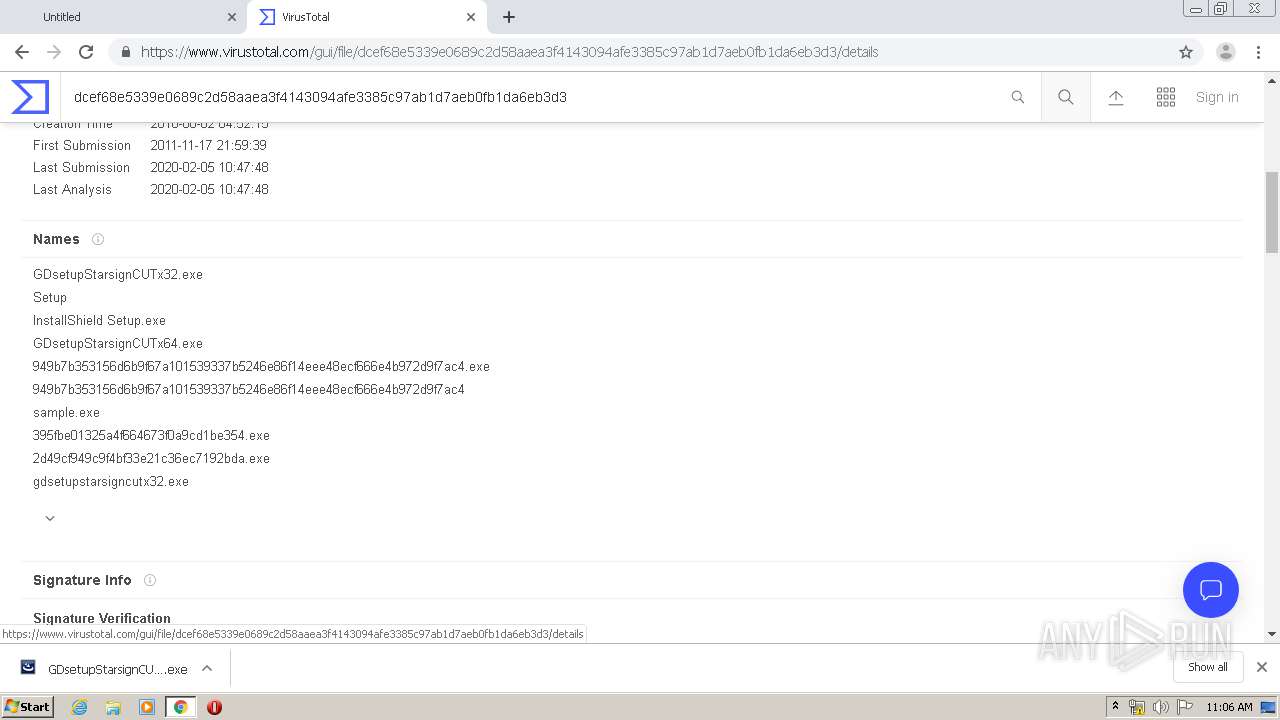Select name sample.exe

66,412
